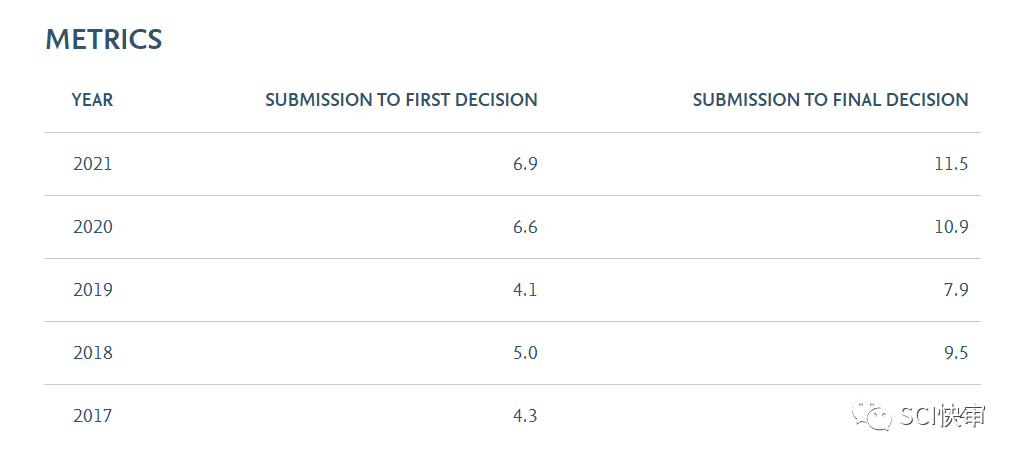The width and height of the screenshot is (1019, 460).
Task: Click the 11.5 final decision value
Action: click(951, 164)
